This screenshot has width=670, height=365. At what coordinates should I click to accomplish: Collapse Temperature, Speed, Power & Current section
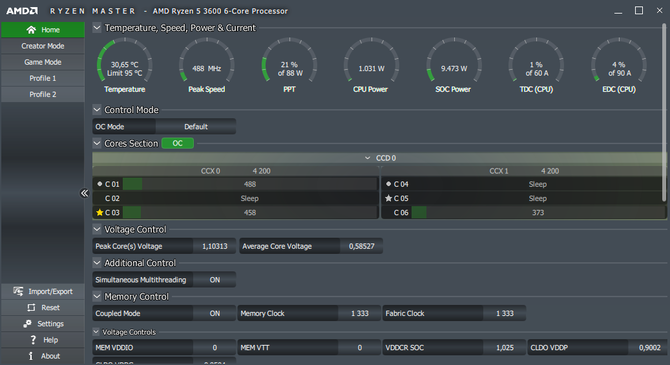97,28
